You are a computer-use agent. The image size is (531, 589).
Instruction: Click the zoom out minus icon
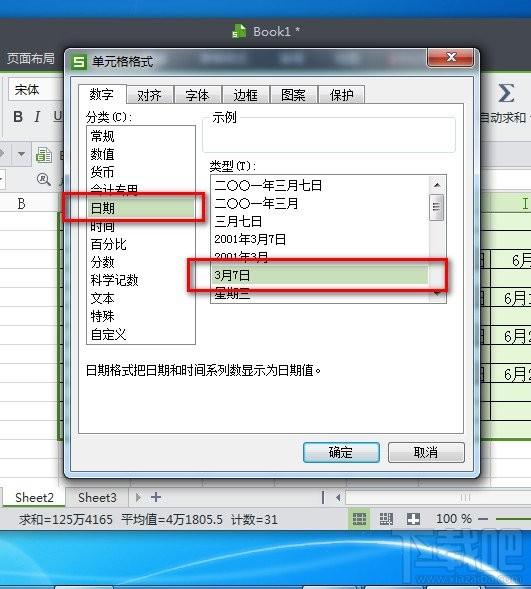point(483,519)
